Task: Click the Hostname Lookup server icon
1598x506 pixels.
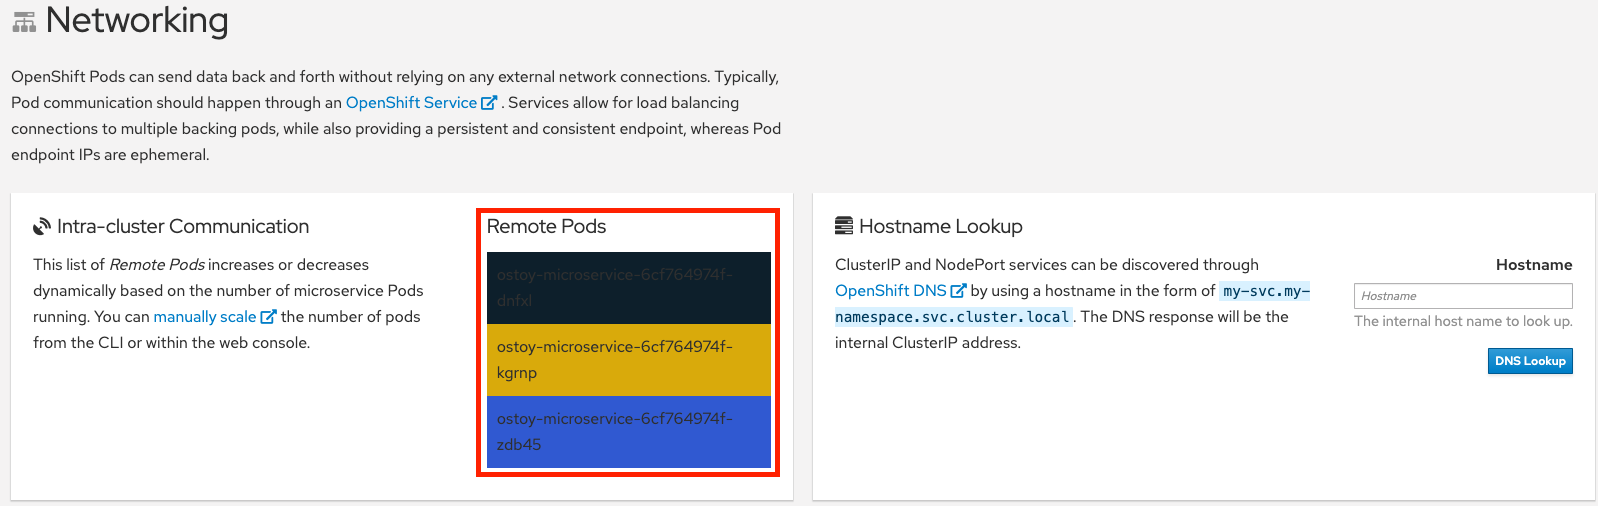Action: [844, 226]
